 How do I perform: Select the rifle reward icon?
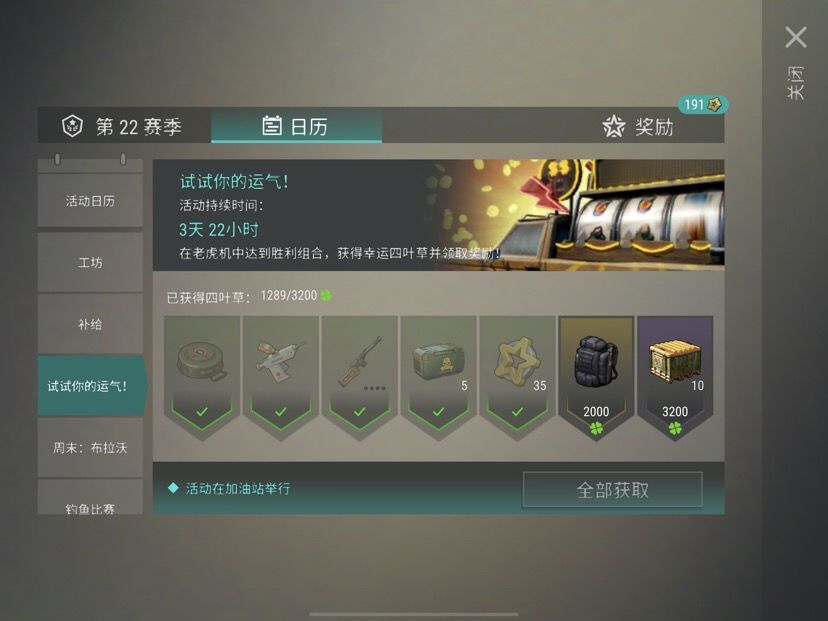point(360,362)
